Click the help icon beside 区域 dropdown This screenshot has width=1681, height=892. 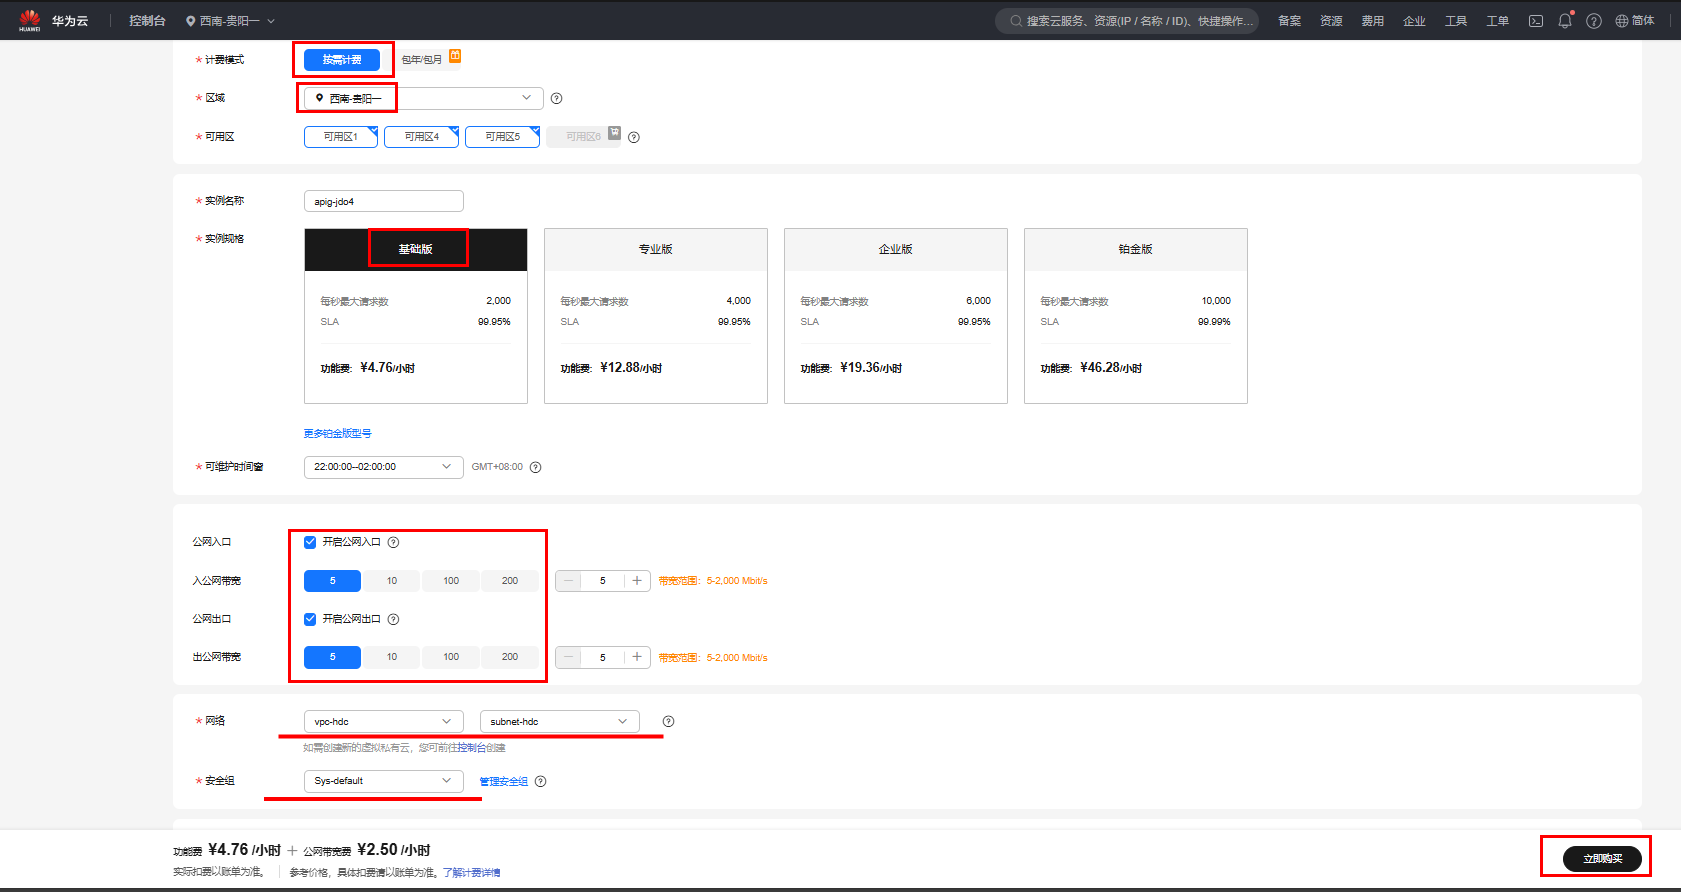(557, 98)
